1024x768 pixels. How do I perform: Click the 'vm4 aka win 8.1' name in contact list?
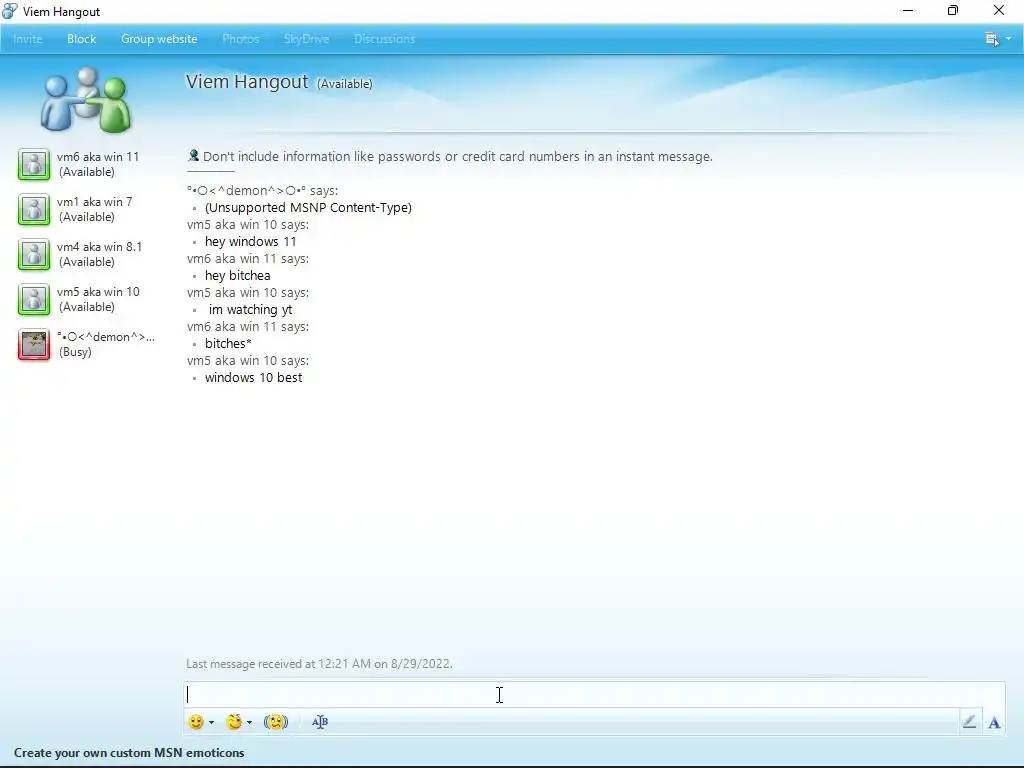pos(99,247)
